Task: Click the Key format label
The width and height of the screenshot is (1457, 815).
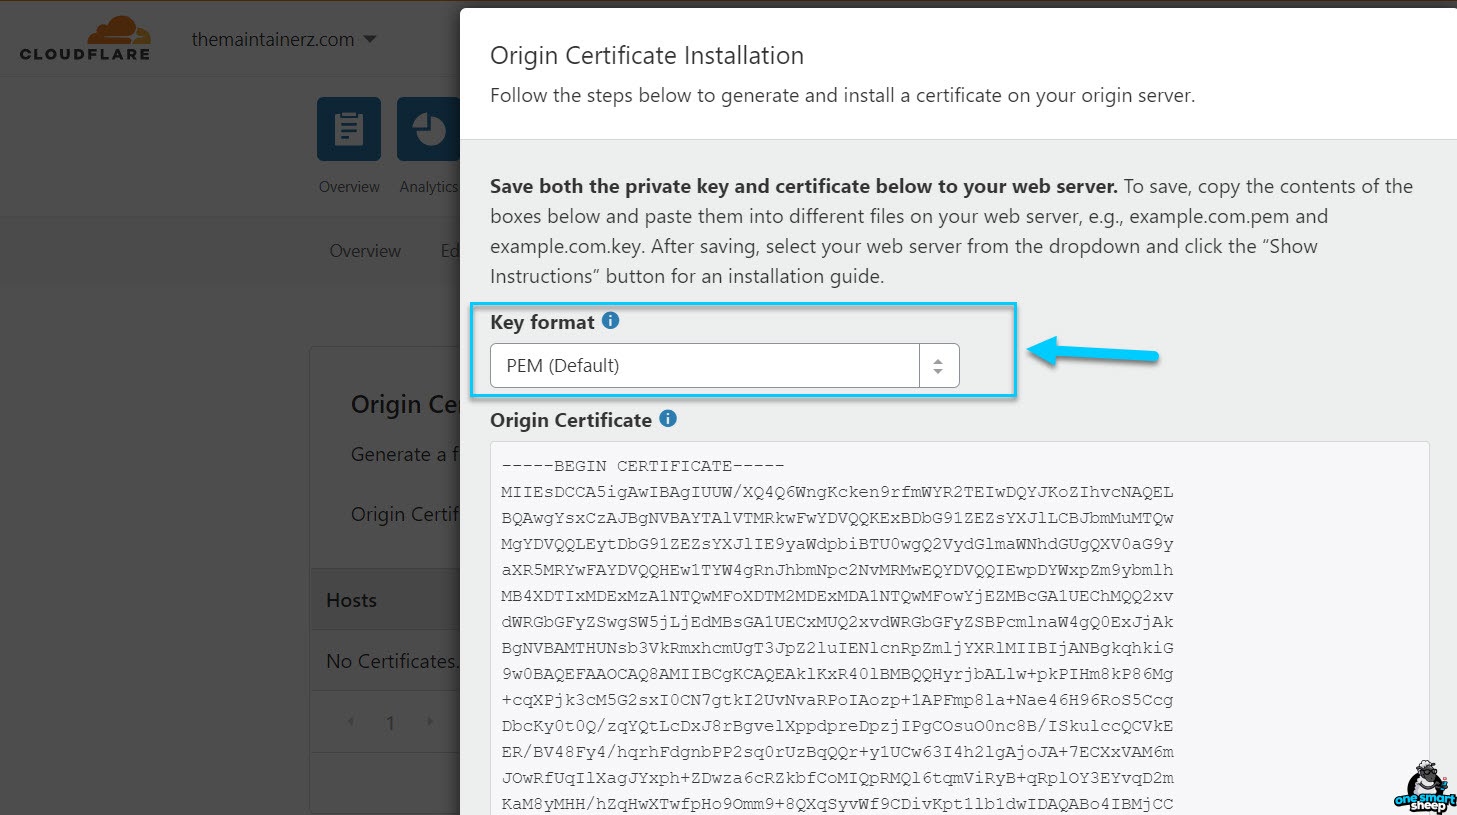Action: [542, 322]
